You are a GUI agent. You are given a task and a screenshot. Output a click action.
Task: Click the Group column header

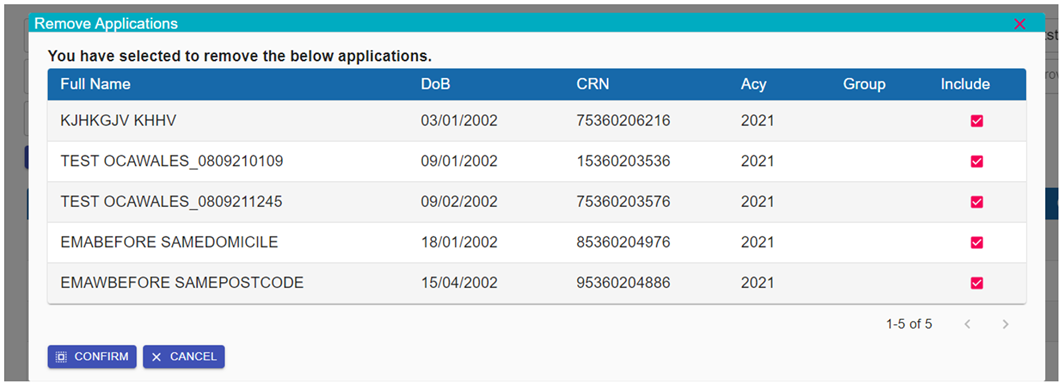tap(864, 85)
